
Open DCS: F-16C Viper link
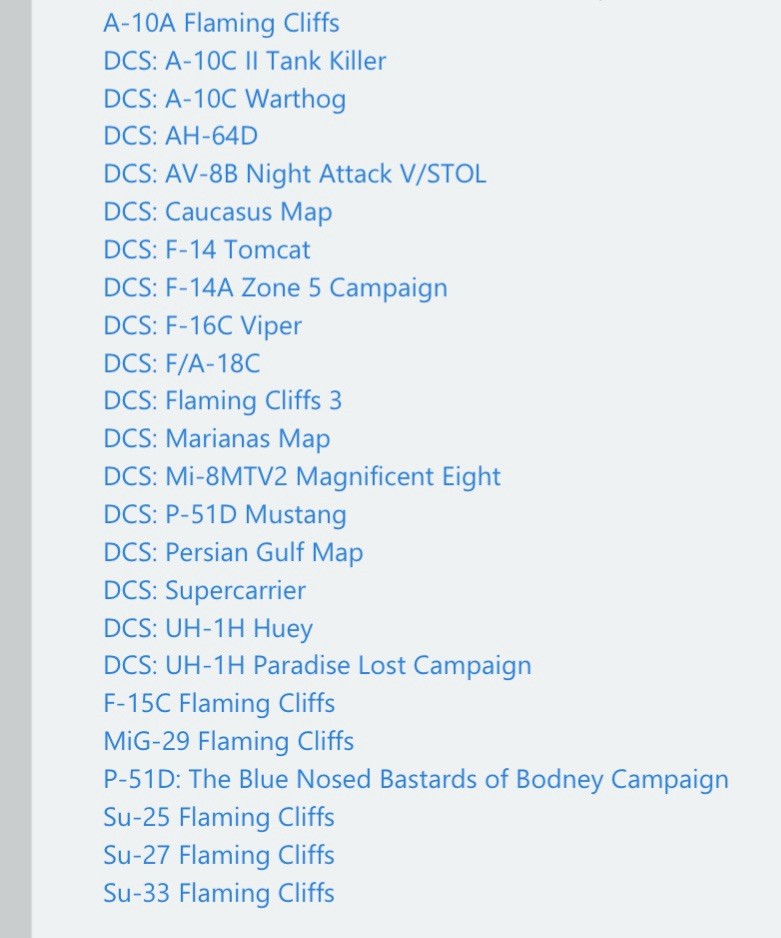coord(202,326)
